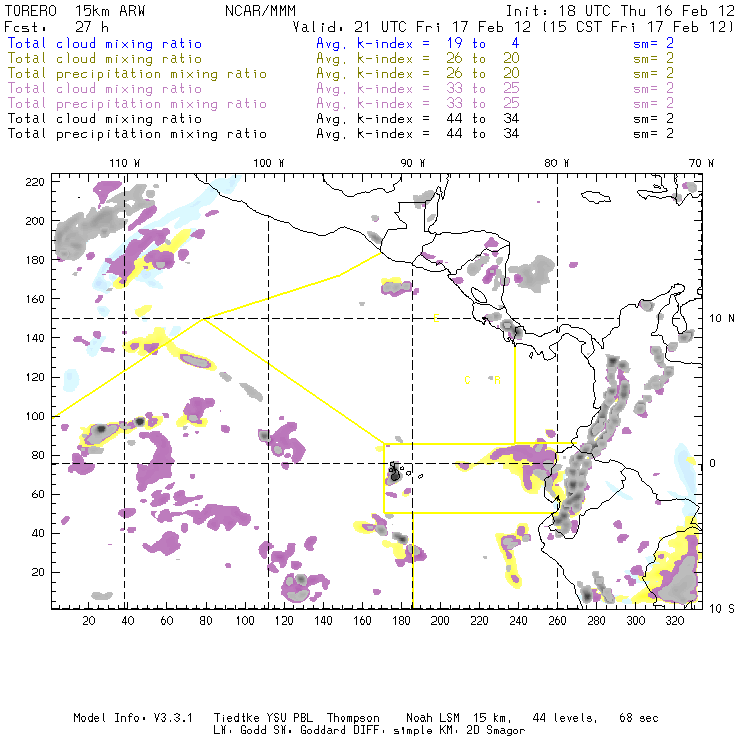Click the '140' x-axis grid label

click(323, 621)
